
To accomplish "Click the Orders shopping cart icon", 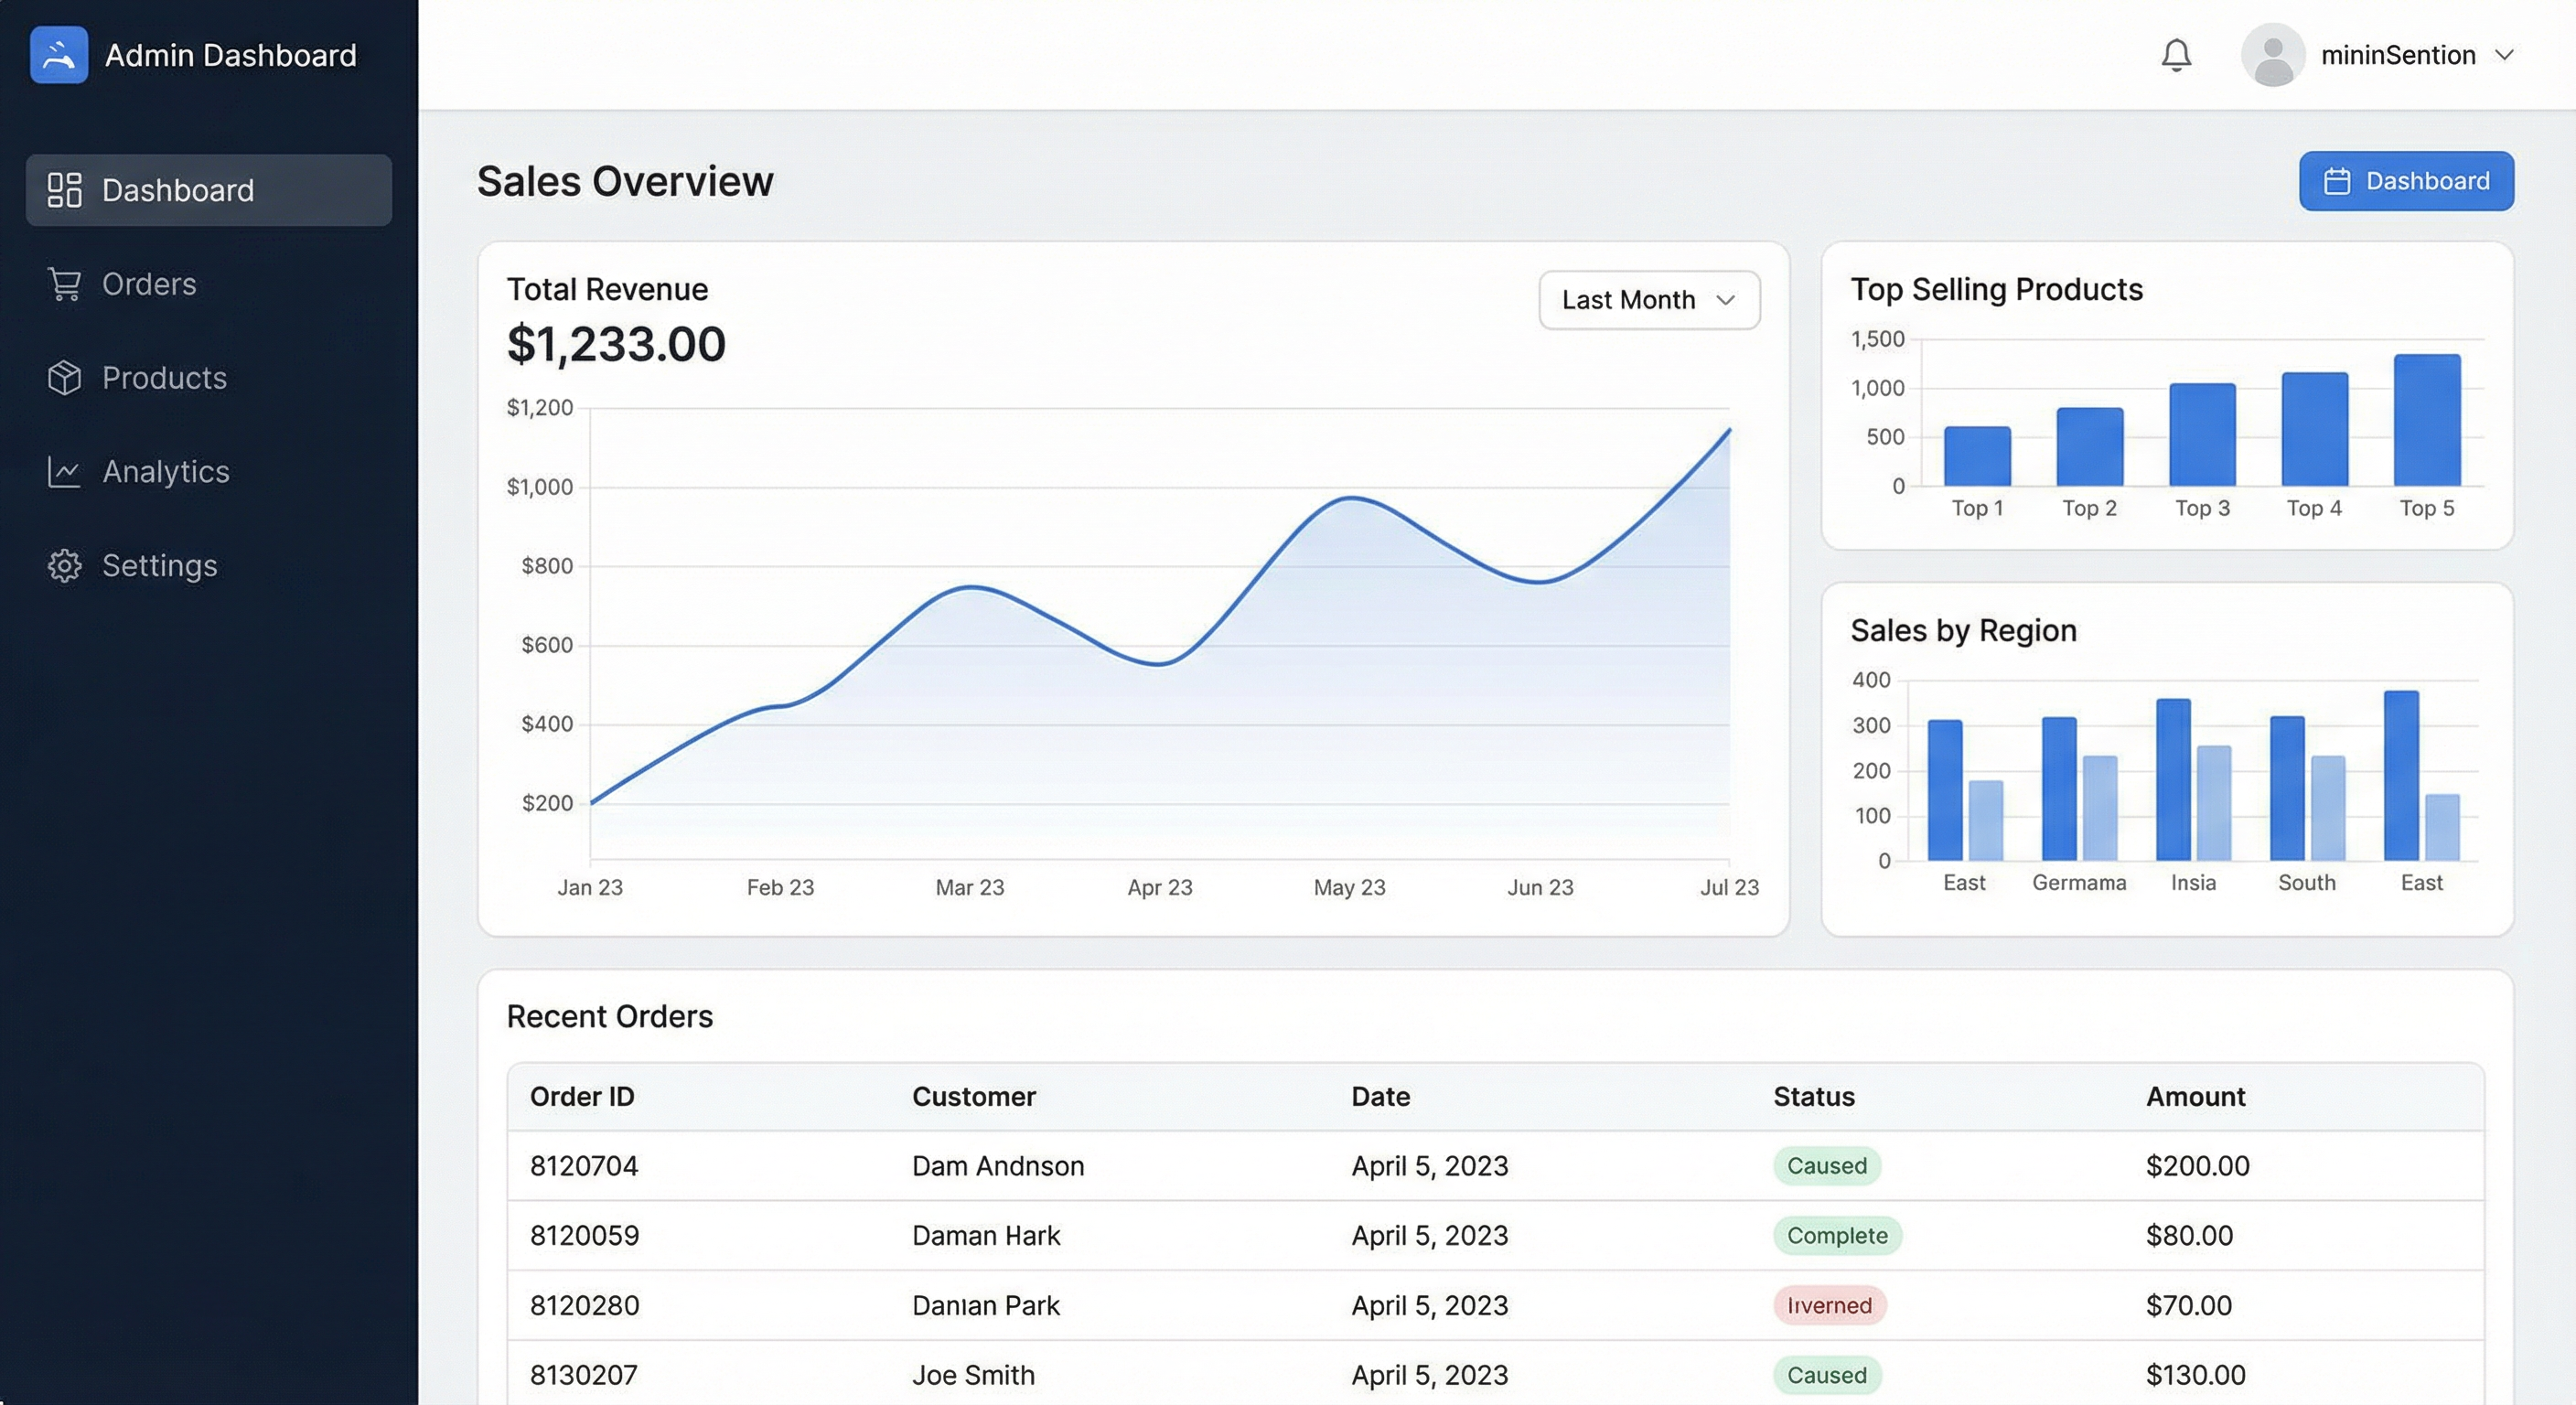I will tap(65, 284).
